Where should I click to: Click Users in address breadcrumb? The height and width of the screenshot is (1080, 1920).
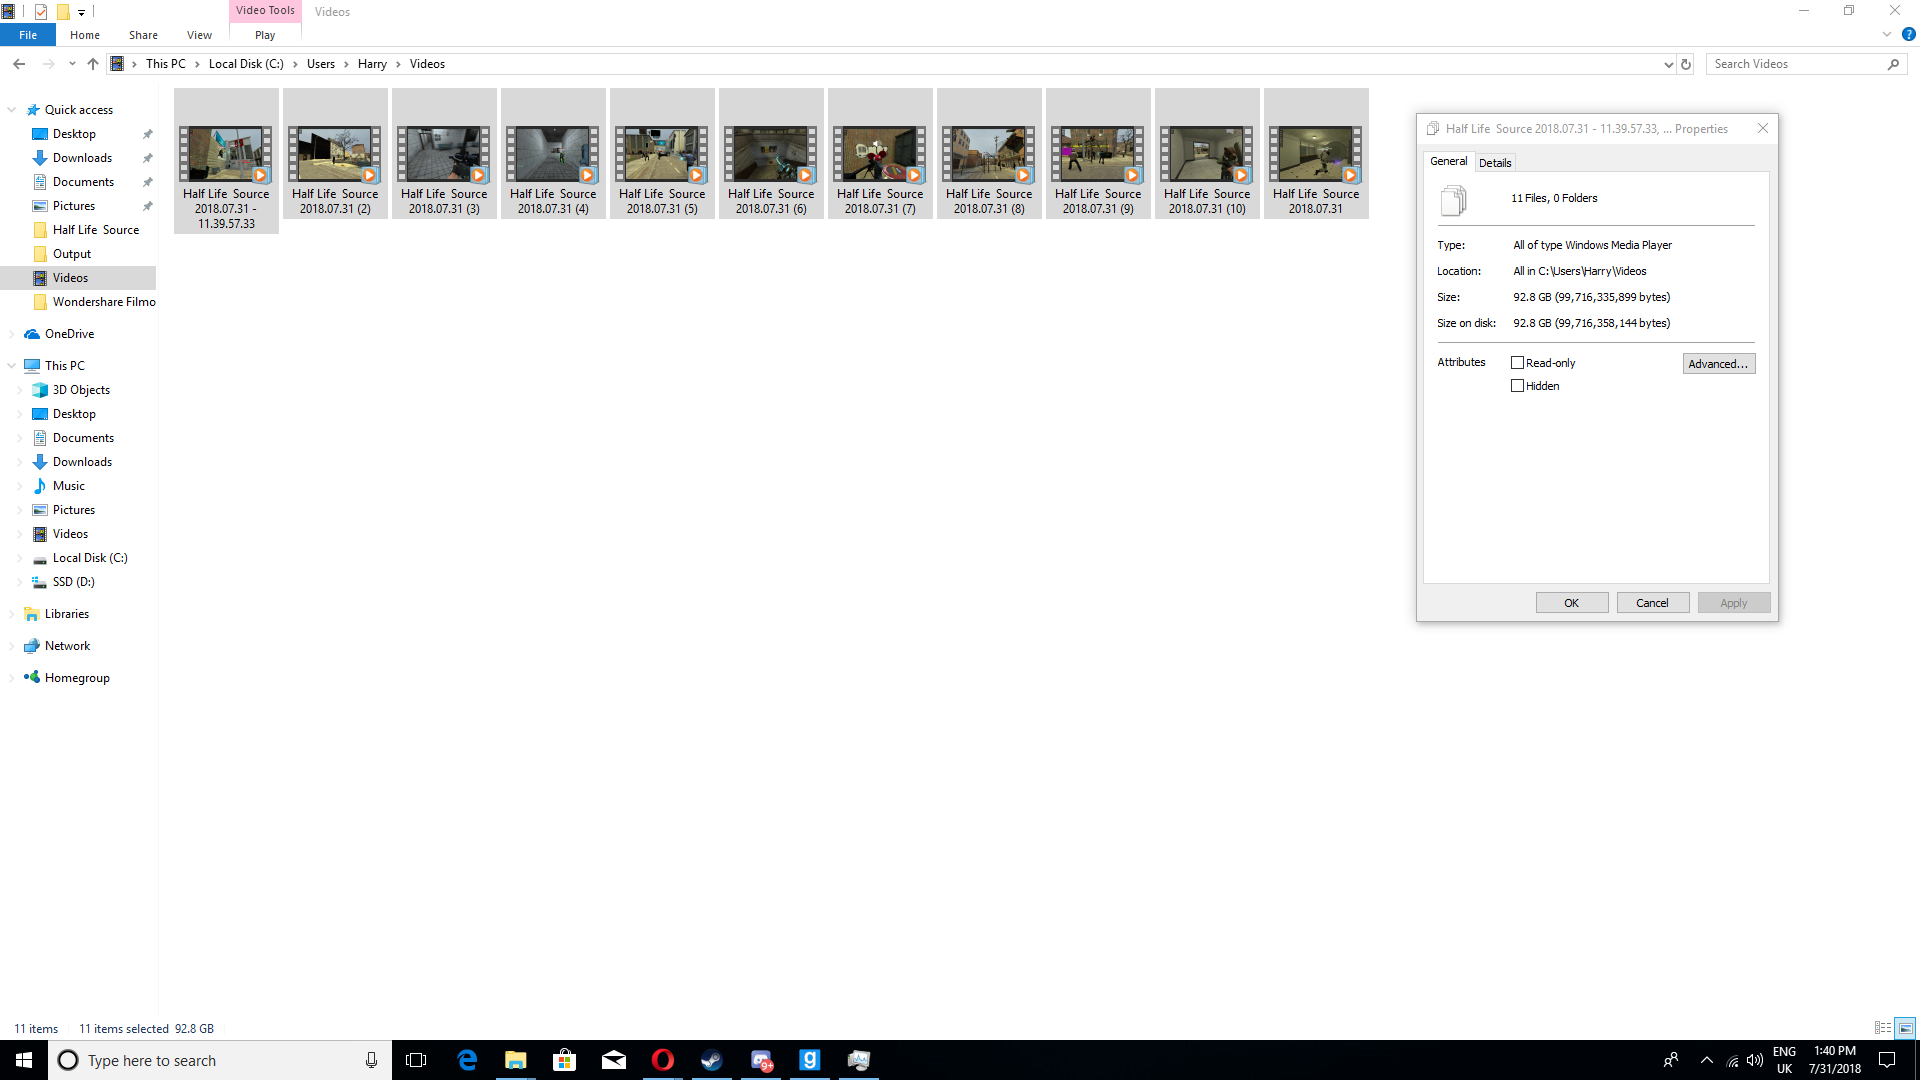(321, 64)
